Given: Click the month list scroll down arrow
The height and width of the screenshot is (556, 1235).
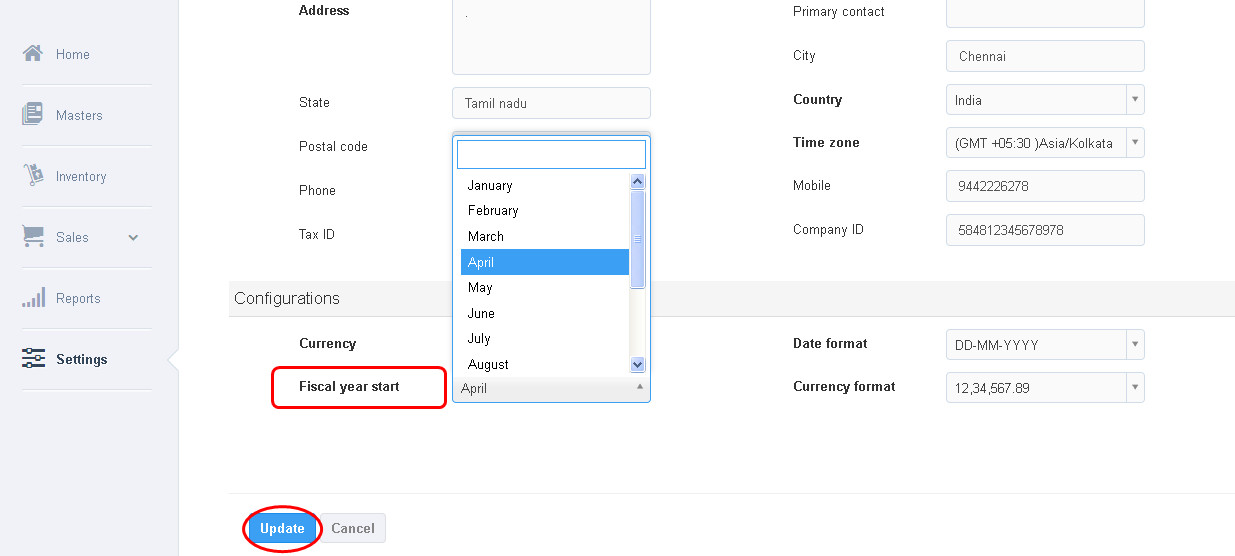Looking at the screenshot, I should (638, 365).
